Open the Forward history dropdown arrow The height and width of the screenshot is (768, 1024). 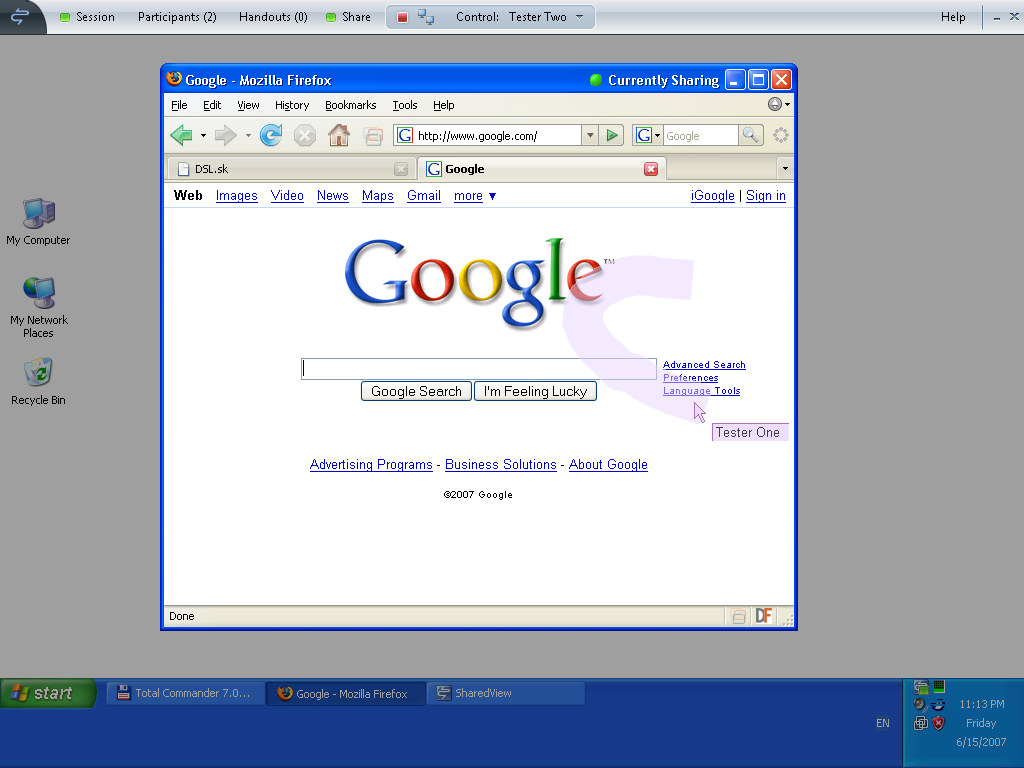point(248,136)
